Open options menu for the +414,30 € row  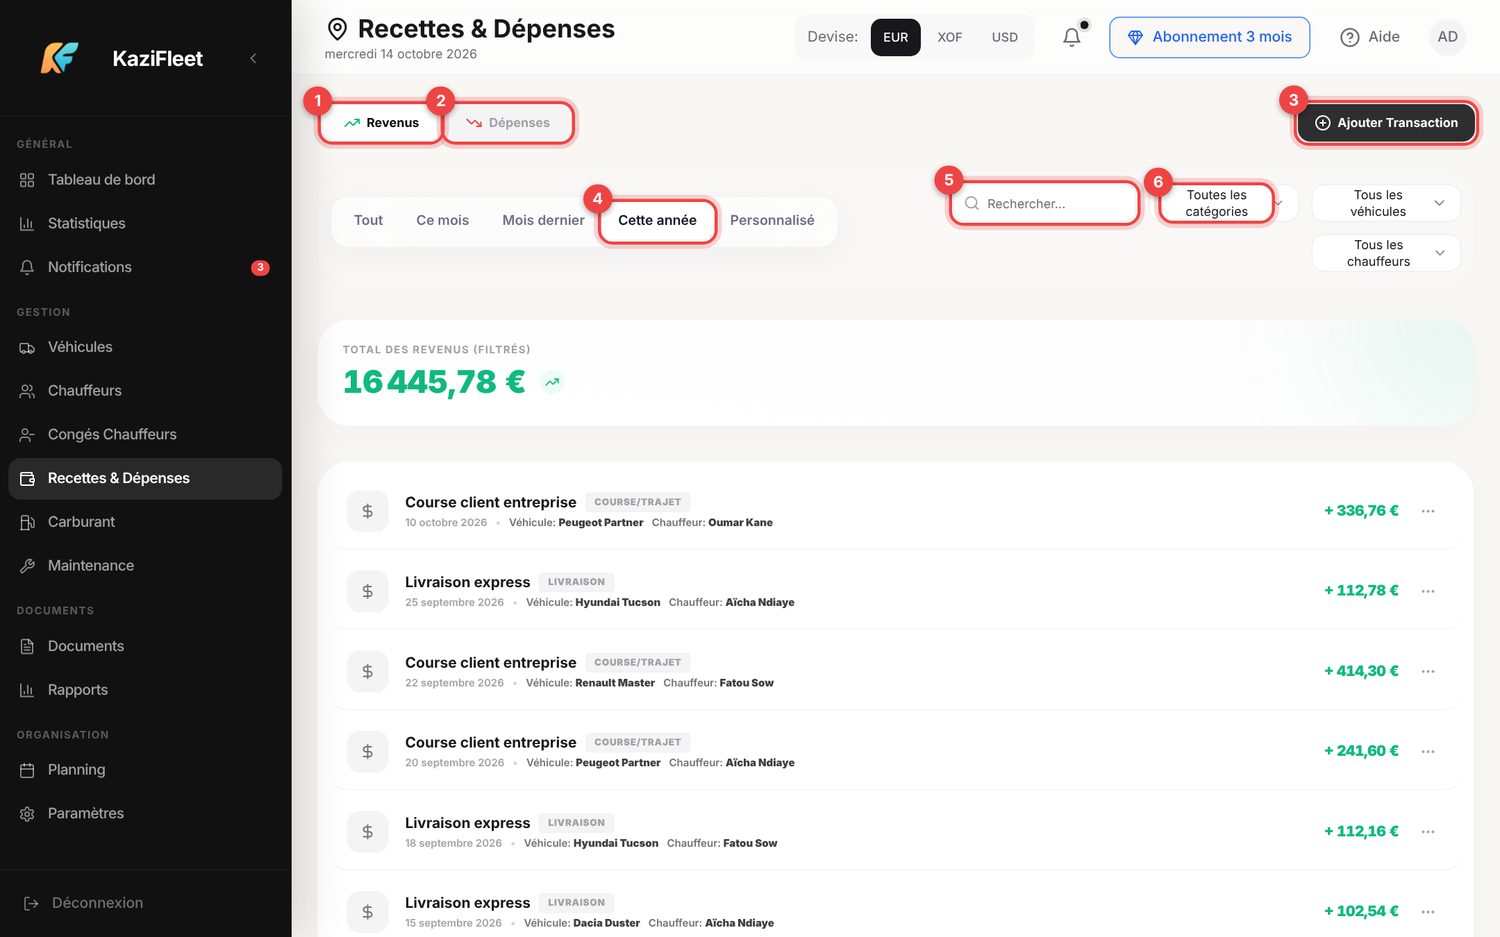coord(1428,671)
